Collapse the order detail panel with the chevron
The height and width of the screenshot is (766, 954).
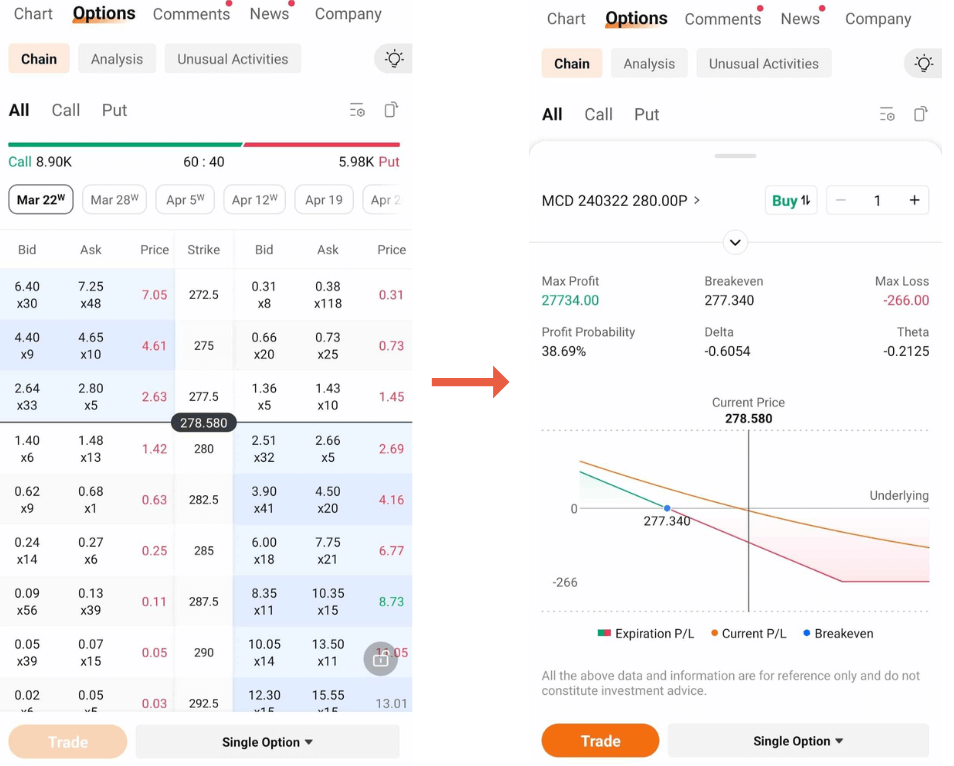(x=735, y=242)
